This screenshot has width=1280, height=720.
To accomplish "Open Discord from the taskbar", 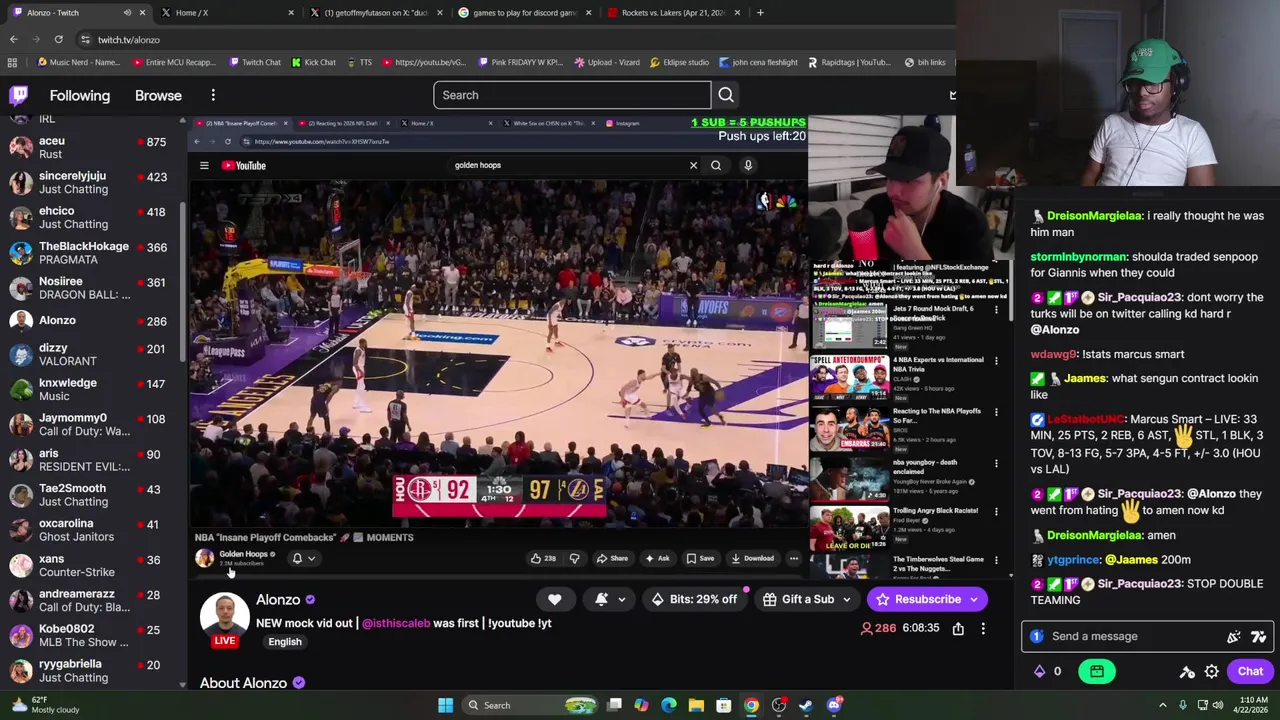I will 834,705.
